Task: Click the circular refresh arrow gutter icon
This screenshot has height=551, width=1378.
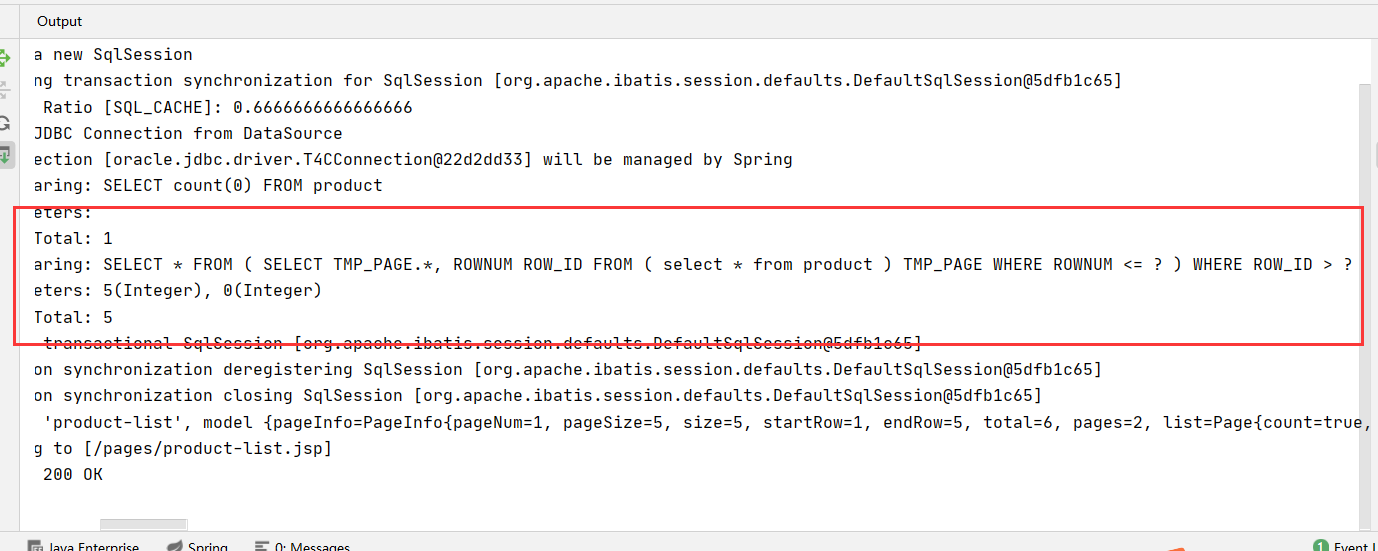Action: pos(5,123)
